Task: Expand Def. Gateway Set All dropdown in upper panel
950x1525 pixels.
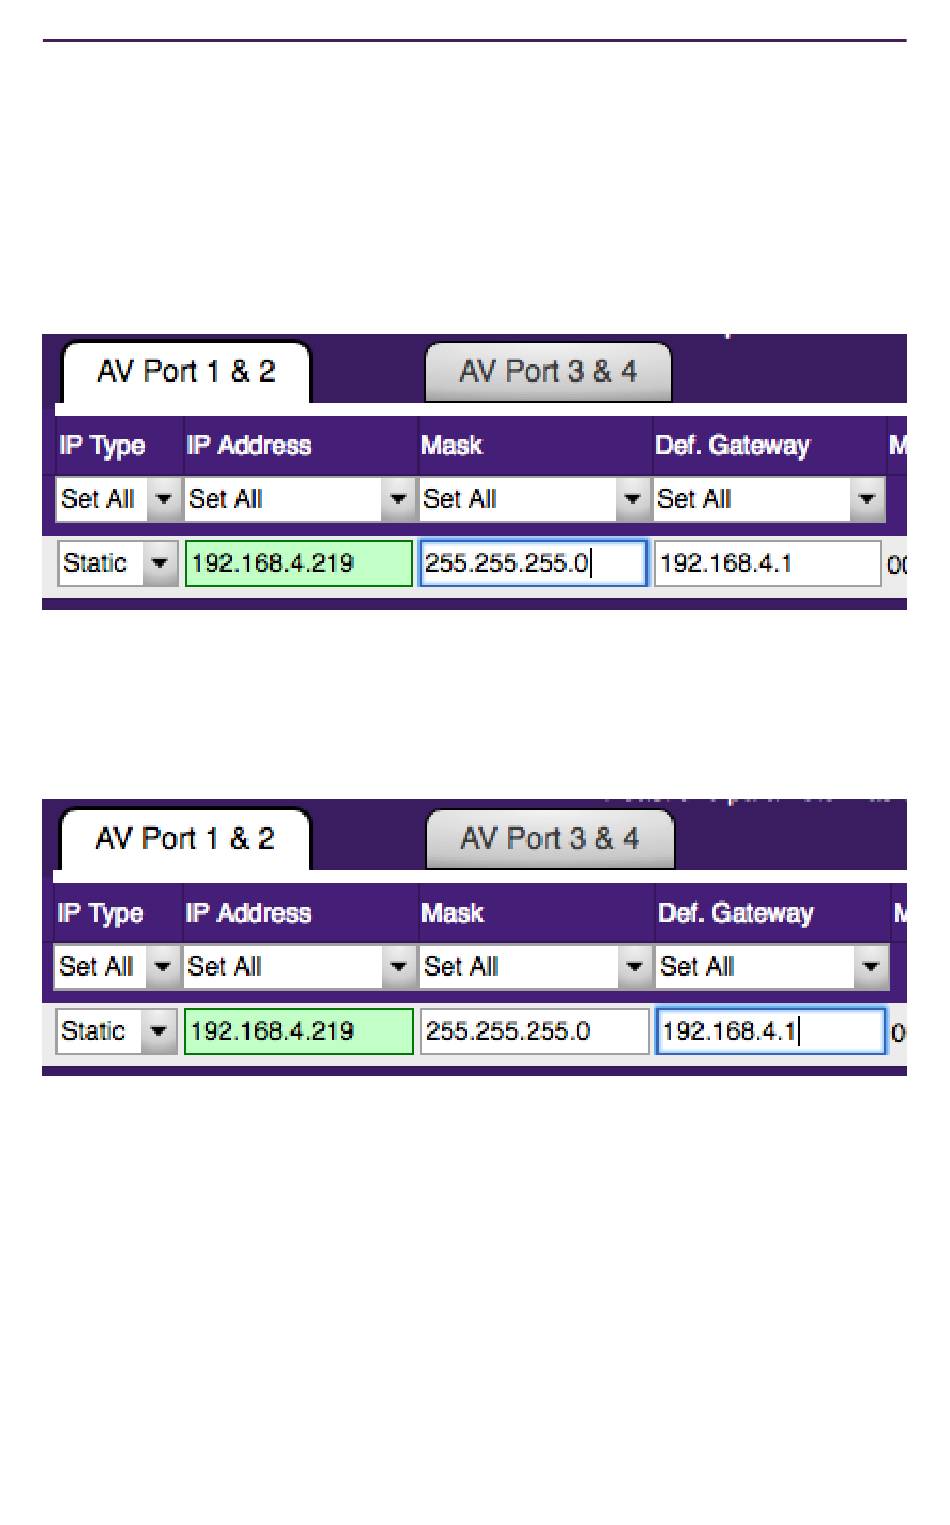Action: (x=769, y=498)
